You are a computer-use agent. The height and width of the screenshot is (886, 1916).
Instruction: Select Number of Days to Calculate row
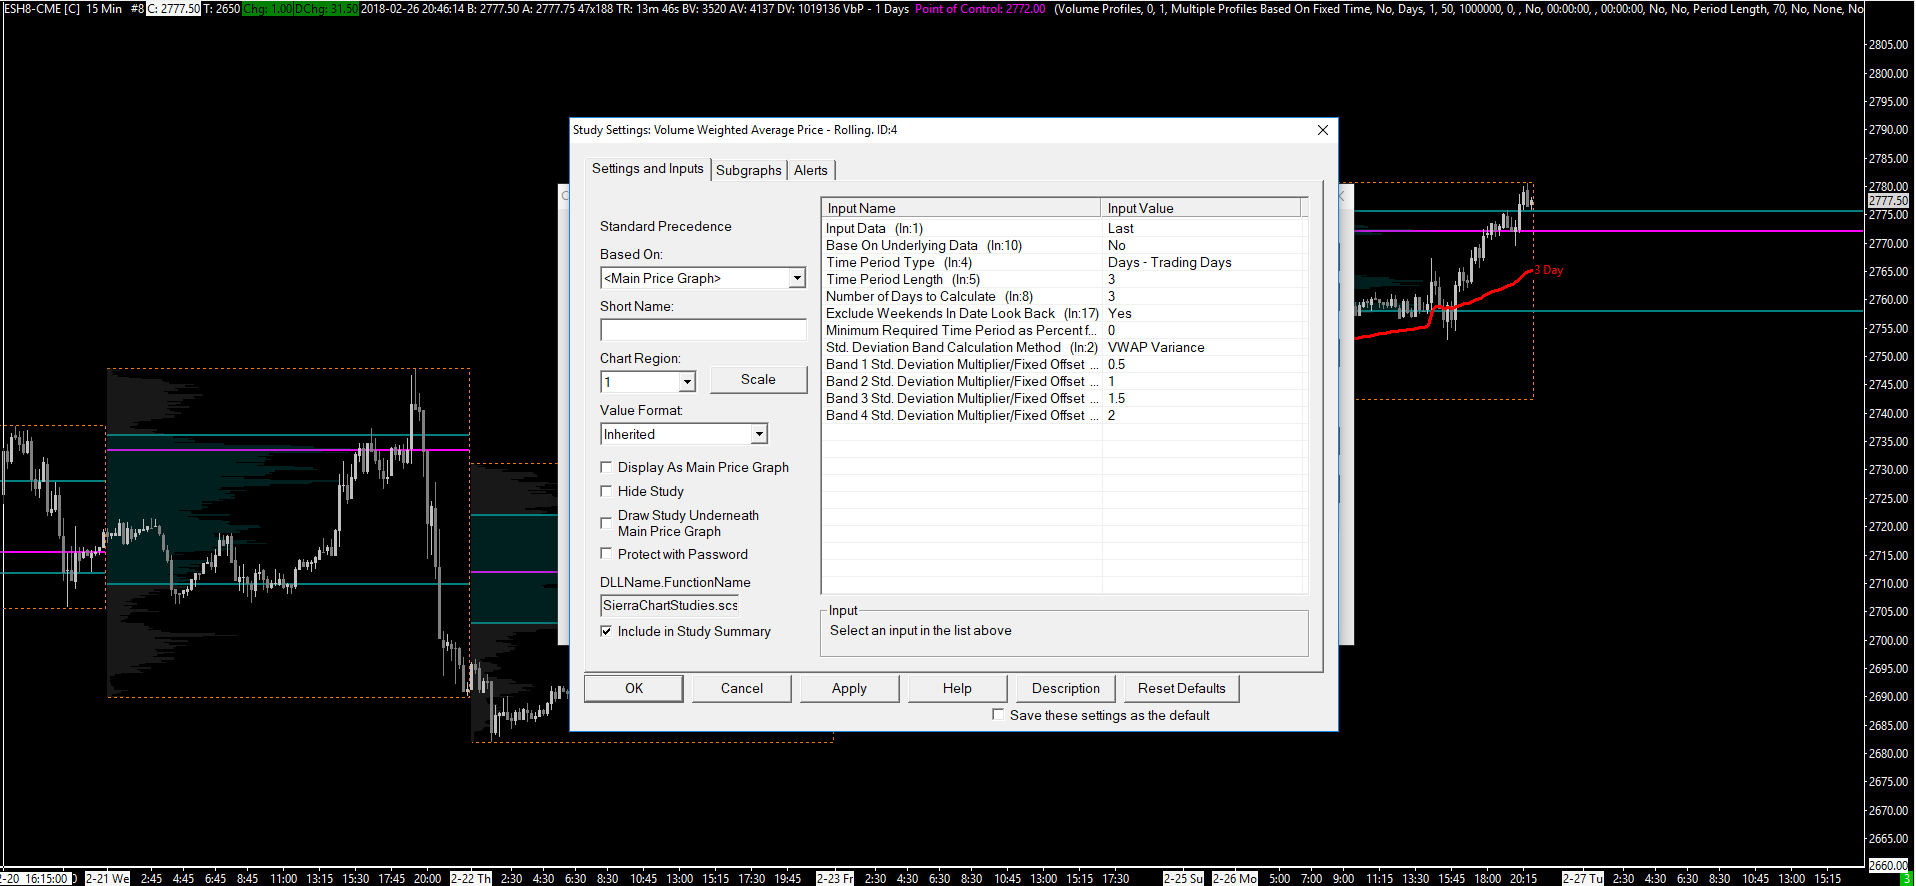pyautogui.click(x=1064, y=296)
